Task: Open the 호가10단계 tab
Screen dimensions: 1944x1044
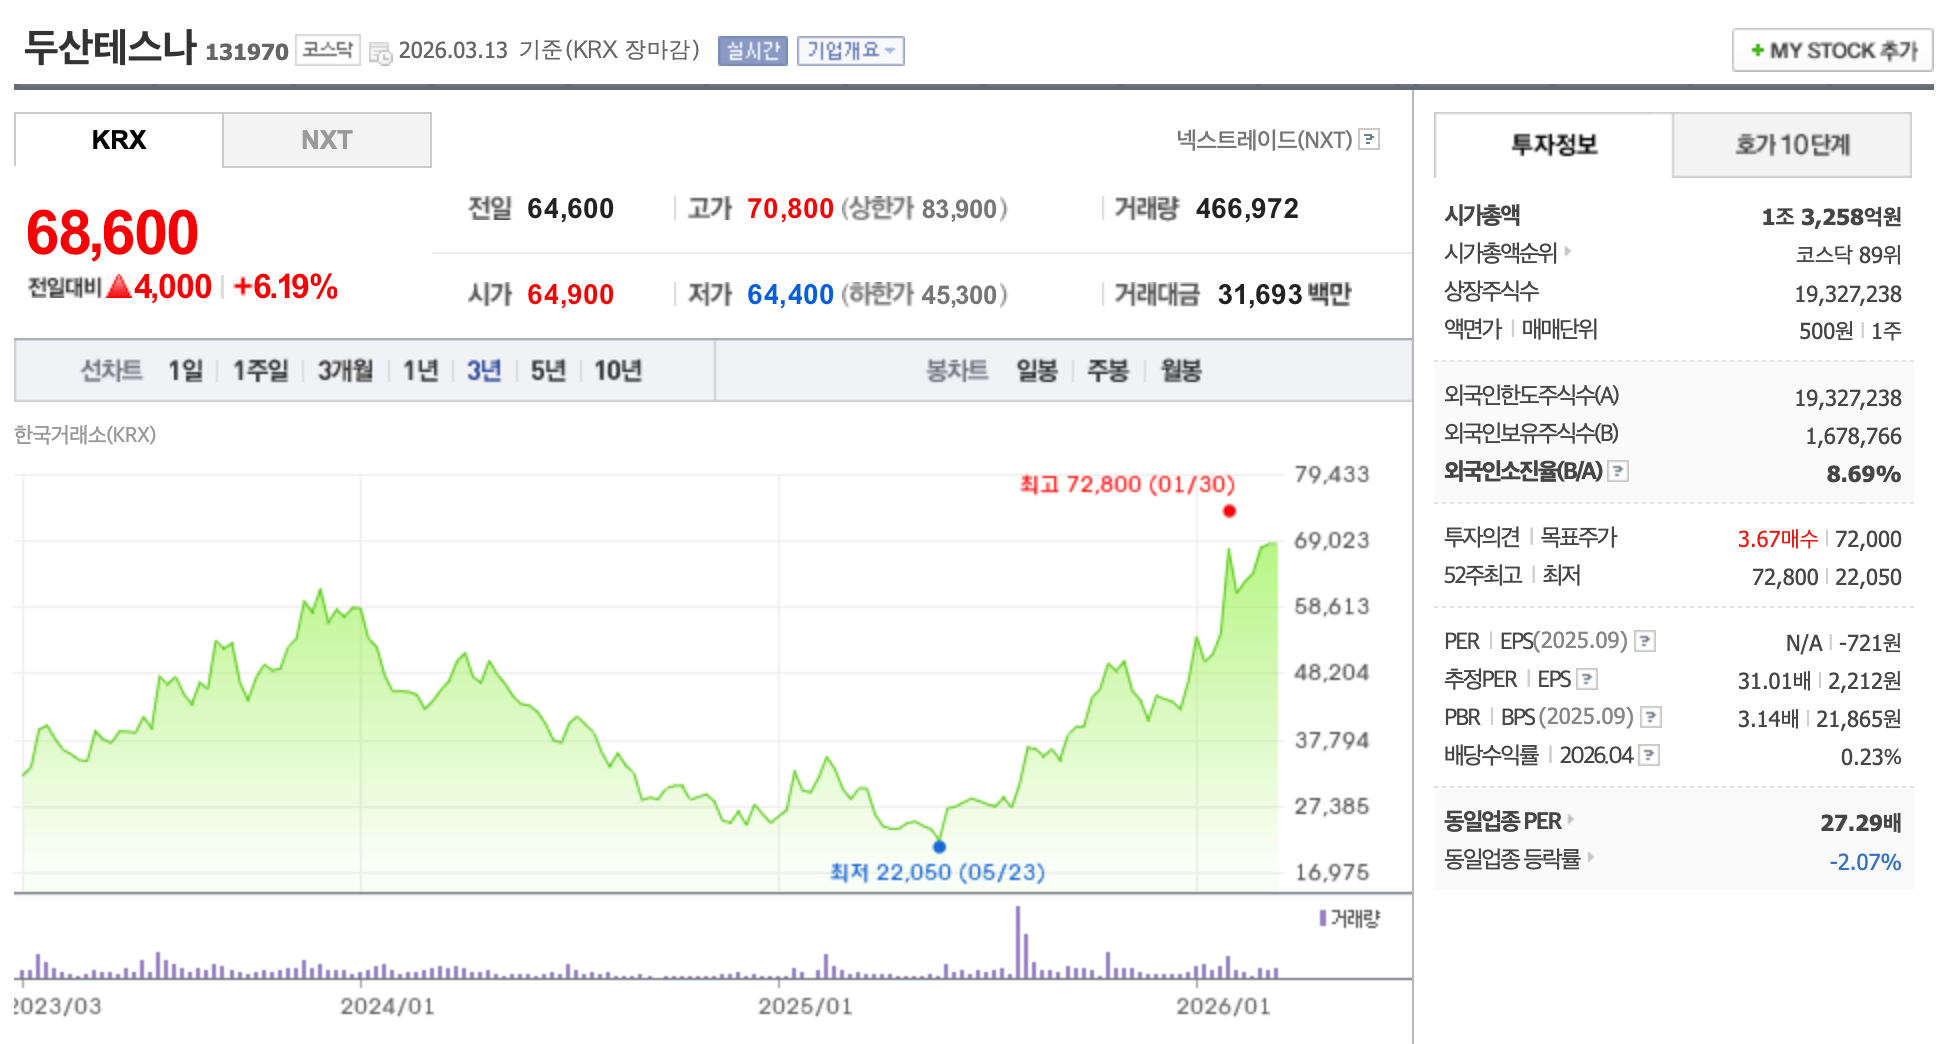Action: coord(1792,145)
